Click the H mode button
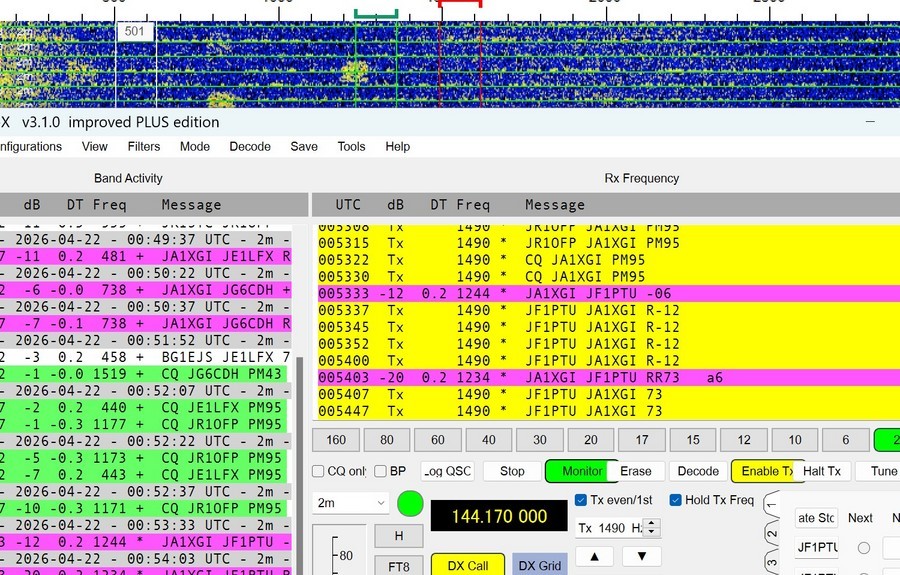900x575 pixels. 399,536
